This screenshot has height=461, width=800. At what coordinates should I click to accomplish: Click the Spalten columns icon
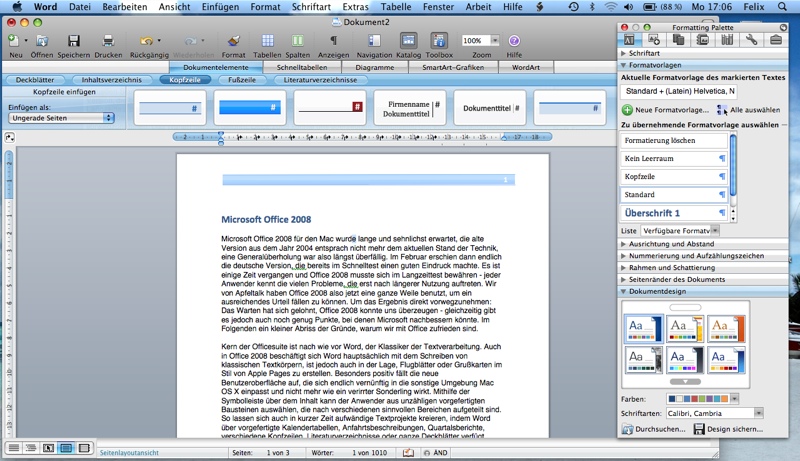(x=297, y=41)
